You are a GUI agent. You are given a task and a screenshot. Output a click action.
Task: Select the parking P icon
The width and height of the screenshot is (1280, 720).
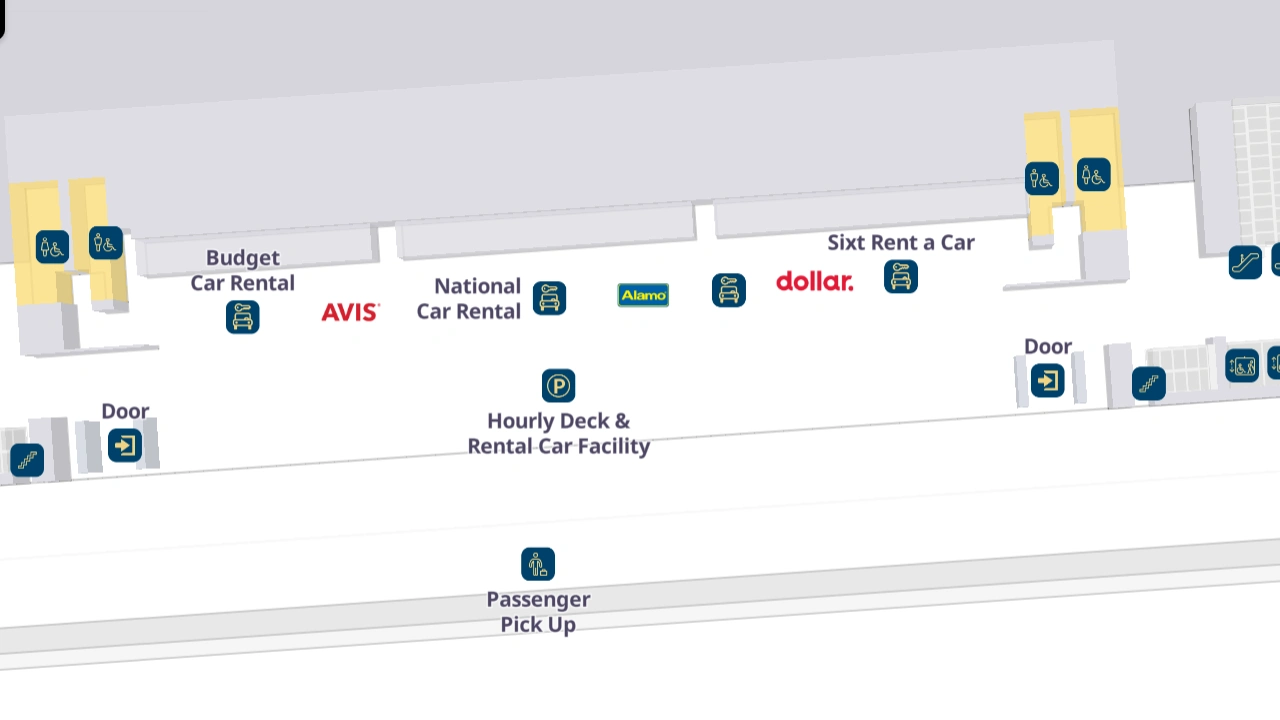click(559, 385)
